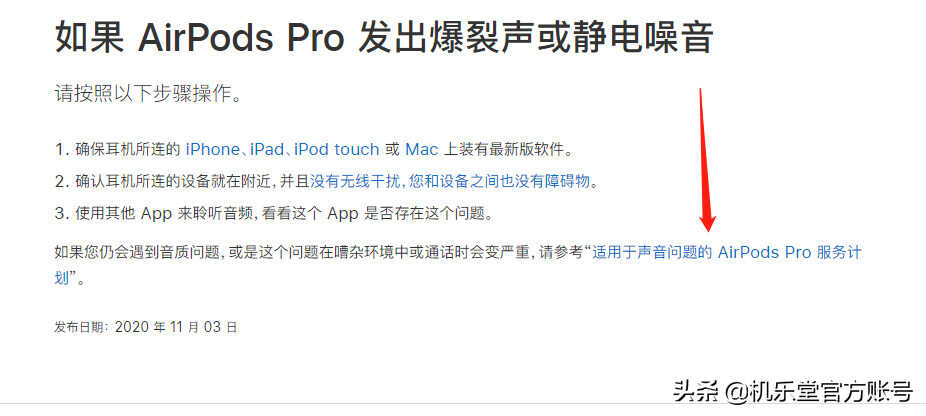Follow the iPod touch link
The image size is (926, 416).
click(337, 150)
